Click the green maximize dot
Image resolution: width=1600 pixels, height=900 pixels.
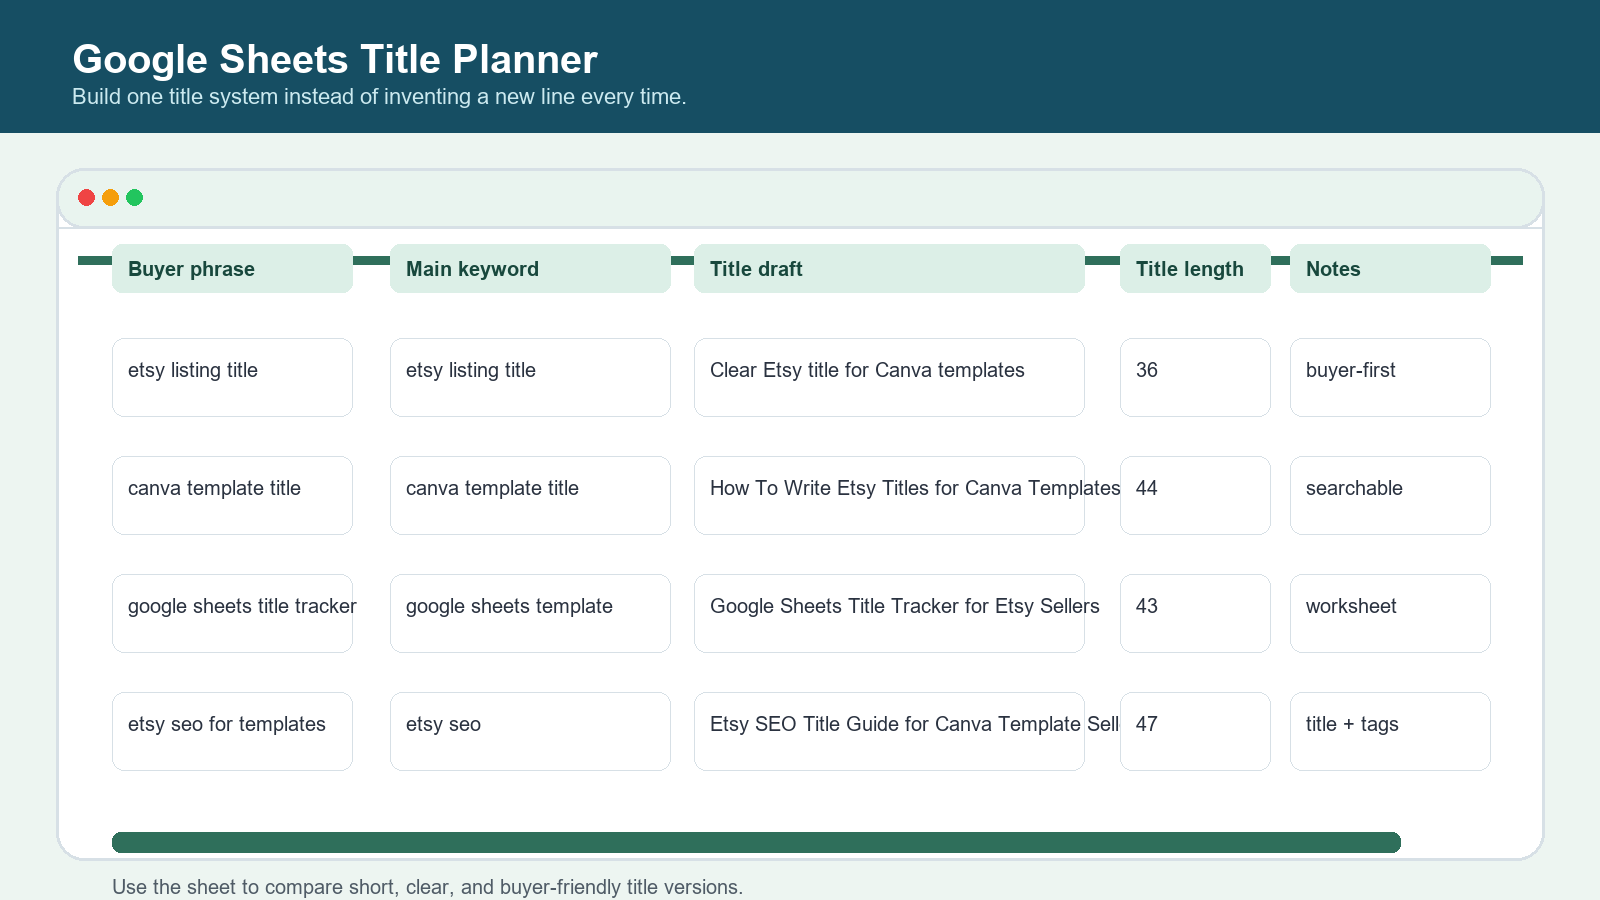(135, 198)
